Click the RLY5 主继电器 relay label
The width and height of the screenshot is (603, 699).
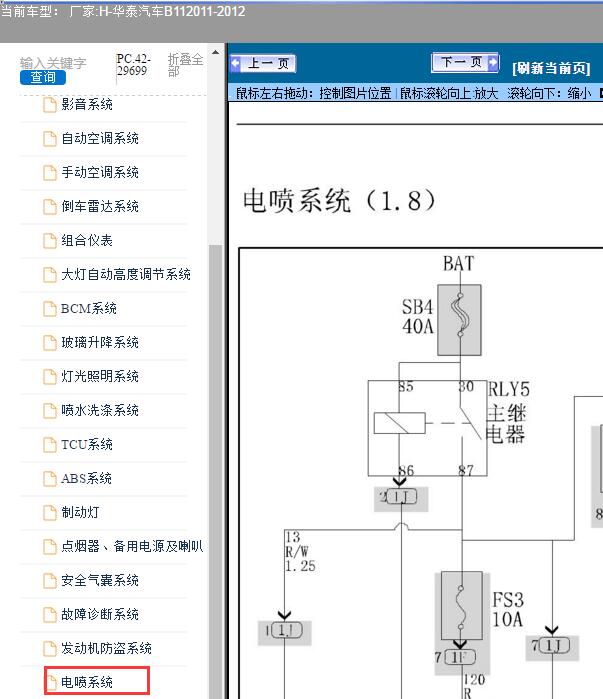tap(508, 412)
